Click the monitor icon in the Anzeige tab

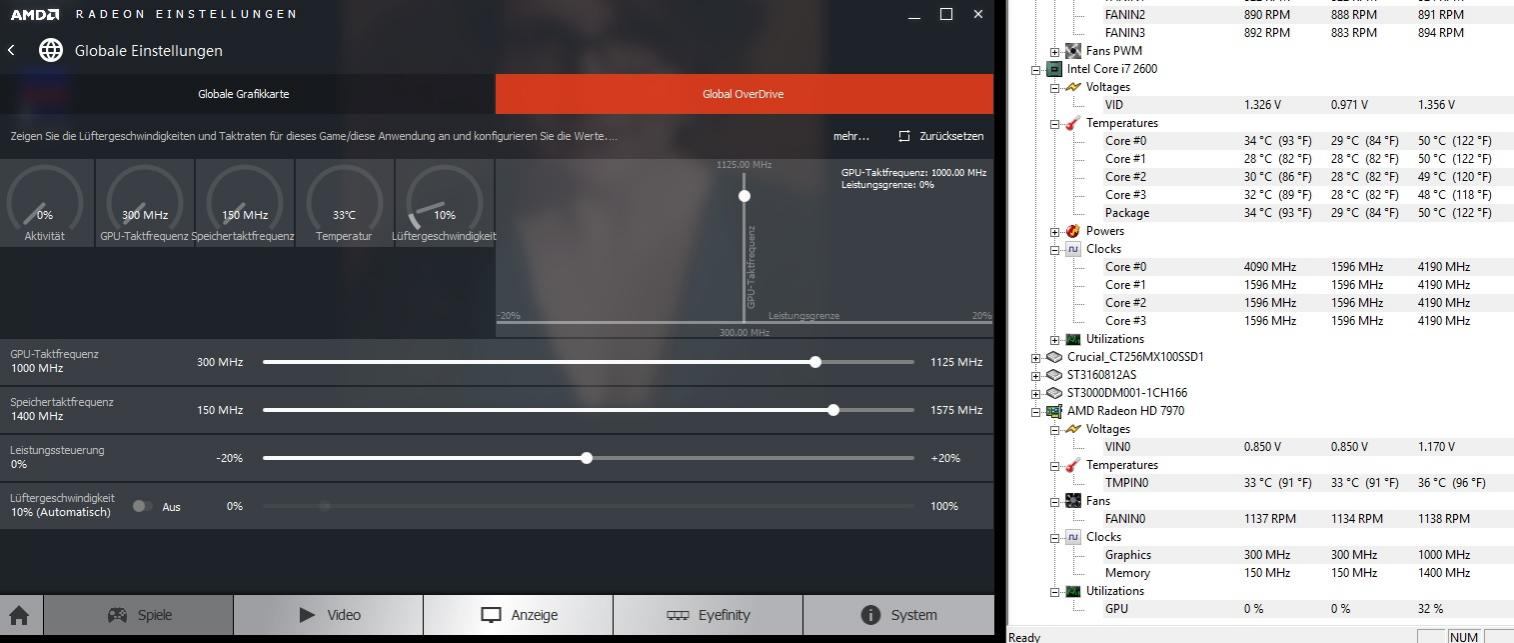(x=491, y=615)
